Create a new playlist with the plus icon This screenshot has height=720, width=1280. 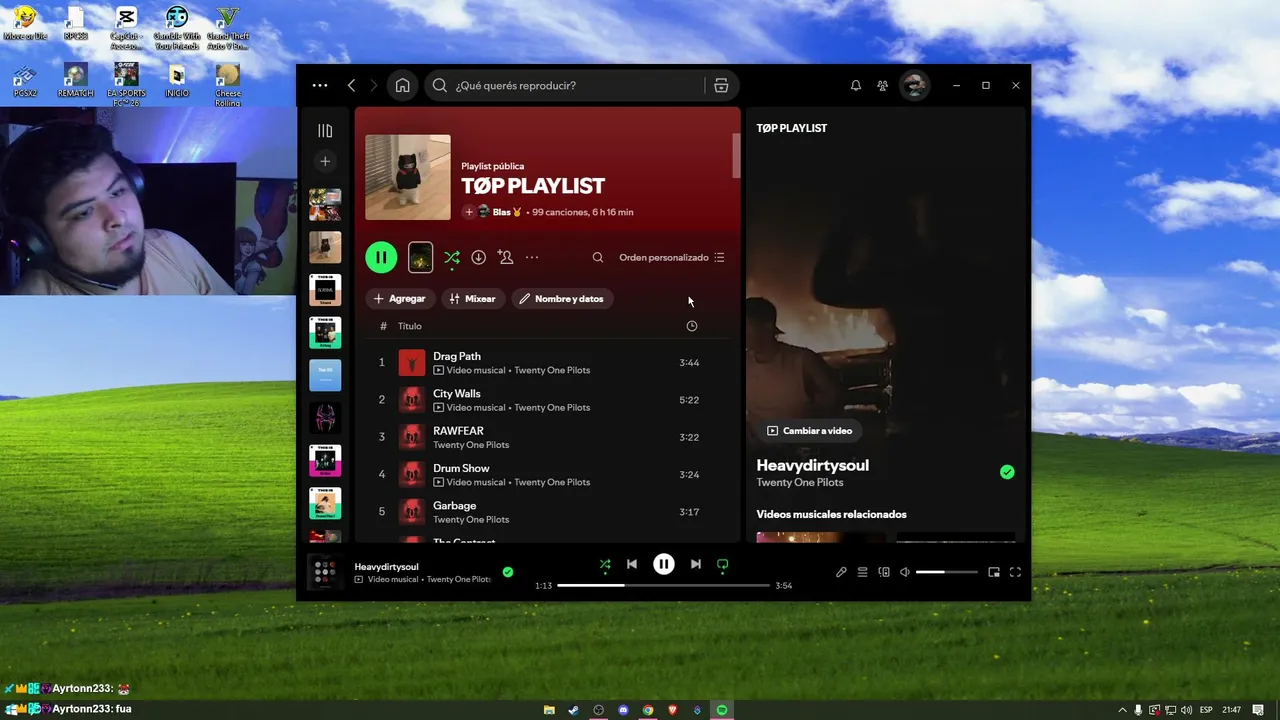coord(325,161)
